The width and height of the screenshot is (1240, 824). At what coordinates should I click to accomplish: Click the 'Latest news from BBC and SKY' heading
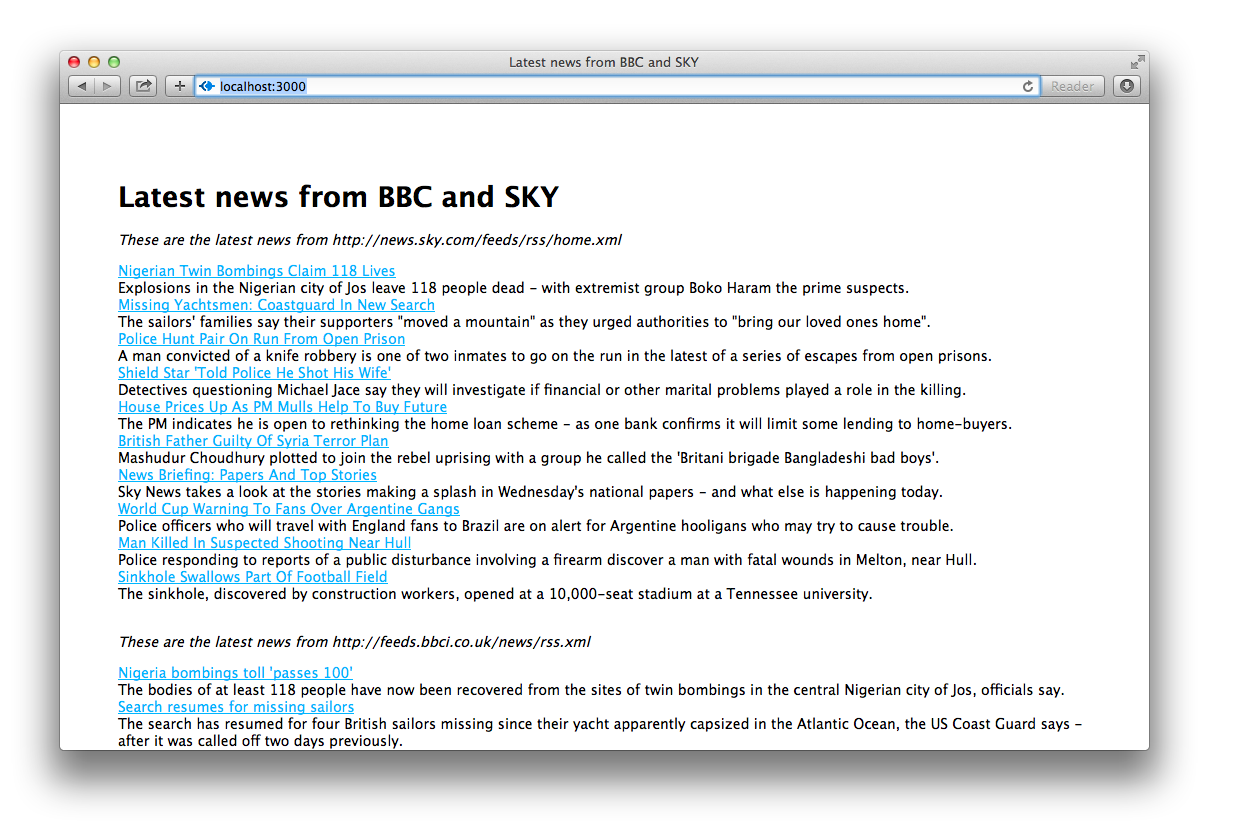point(339,197)
